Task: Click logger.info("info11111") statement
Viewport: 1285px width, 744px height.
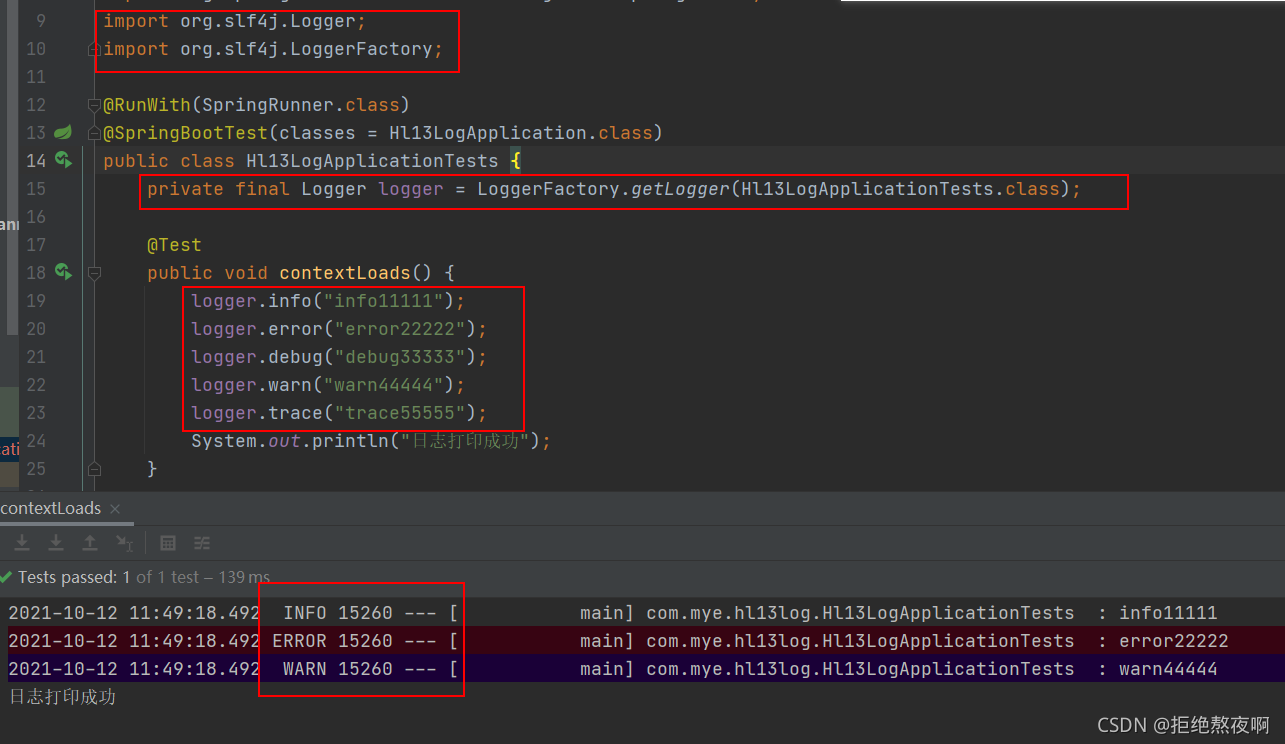Action: click(x=329, y=301)
